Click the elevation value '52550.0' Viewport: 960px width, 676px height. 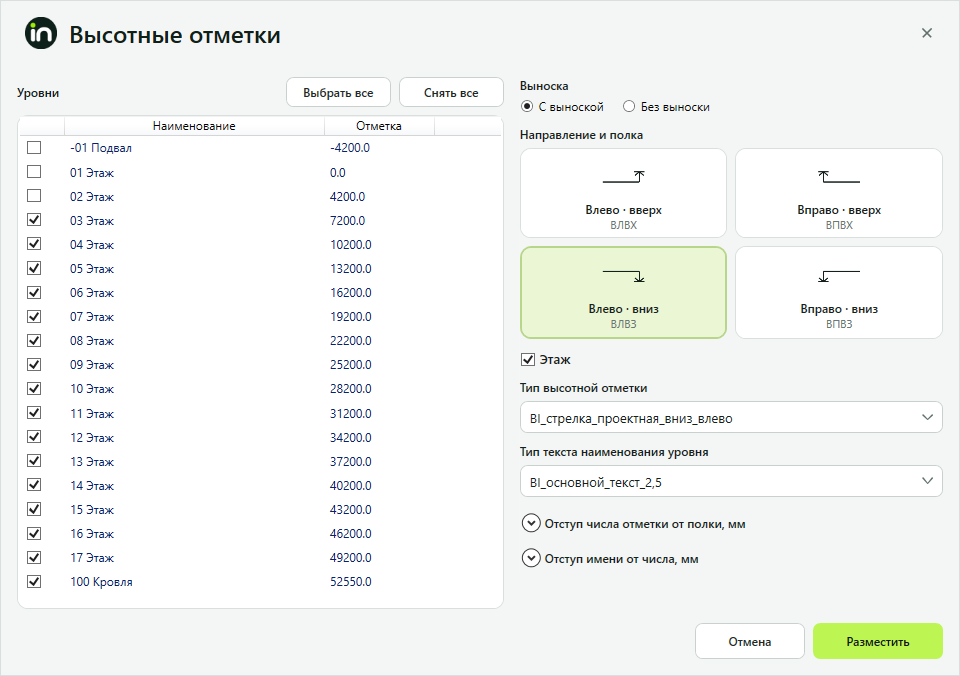point(351,582)
